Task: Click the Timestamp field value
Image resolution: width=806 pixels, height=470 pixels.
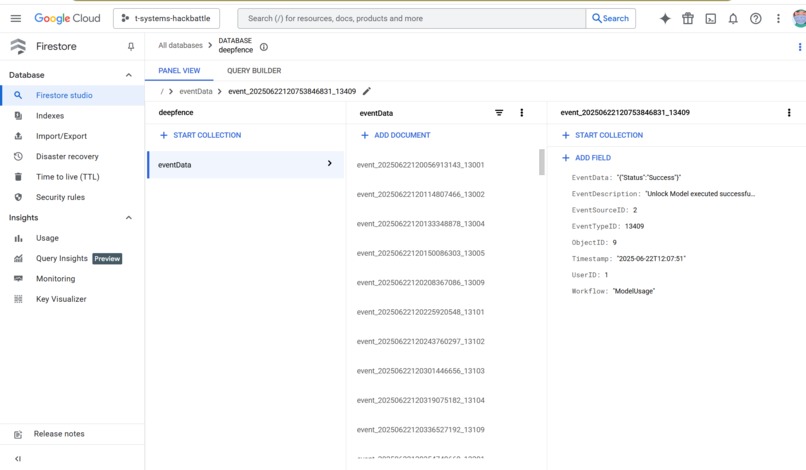Action: (651, 259)
